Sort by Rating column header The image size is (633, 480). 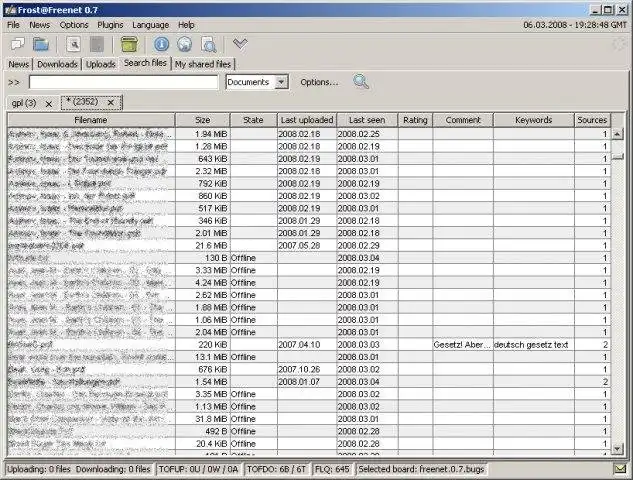tap(415, 120)
